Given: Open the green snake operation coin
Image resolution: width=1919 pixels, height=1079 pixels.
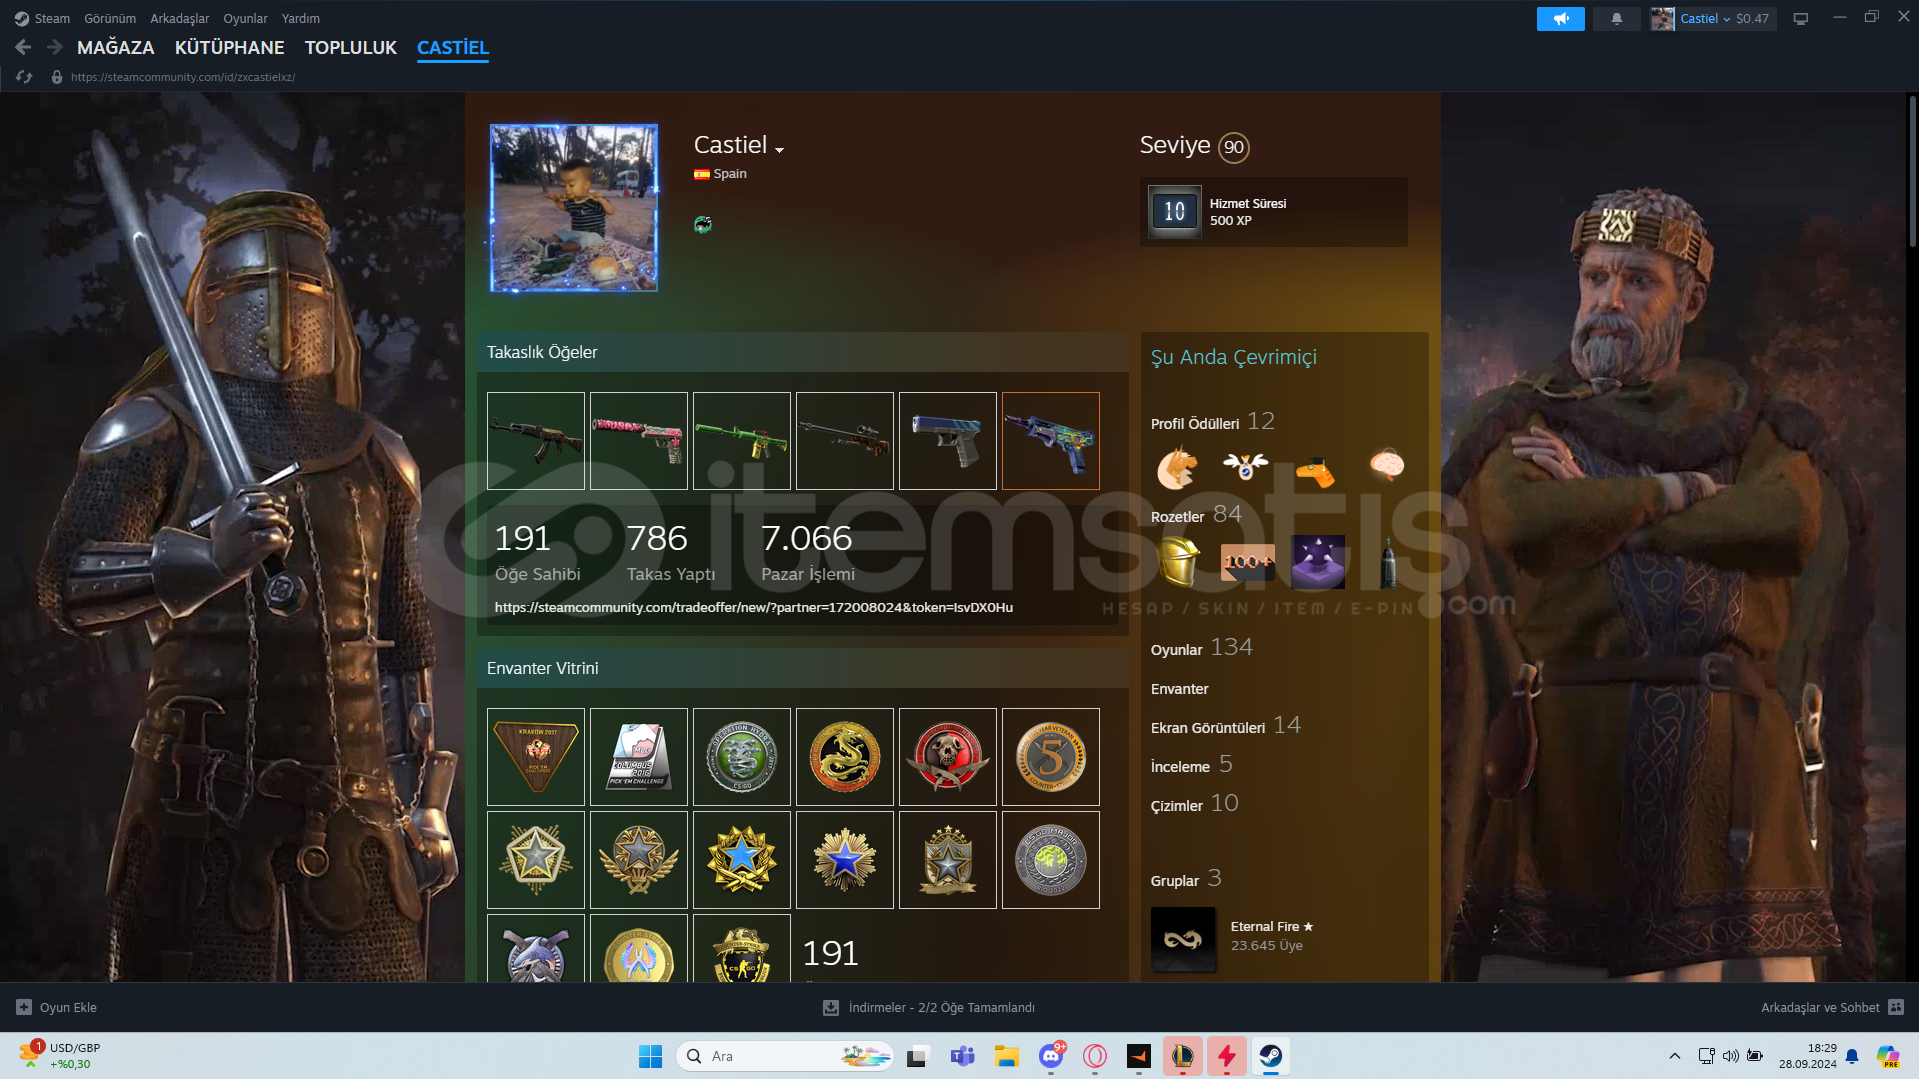Looking at the screenshot, I should 742,757.
